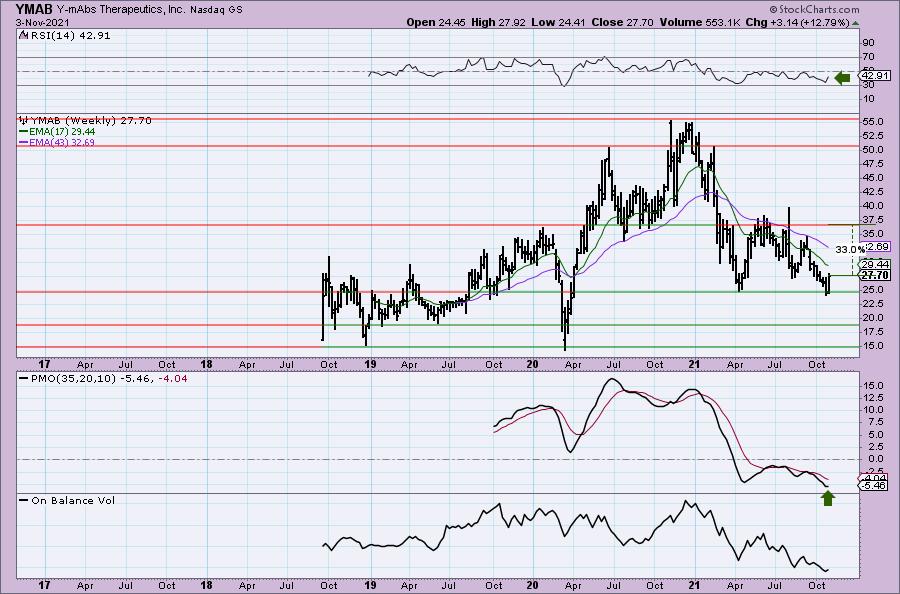
Task: Click the 70 level on the RSI axis
Action: (868, 57)
